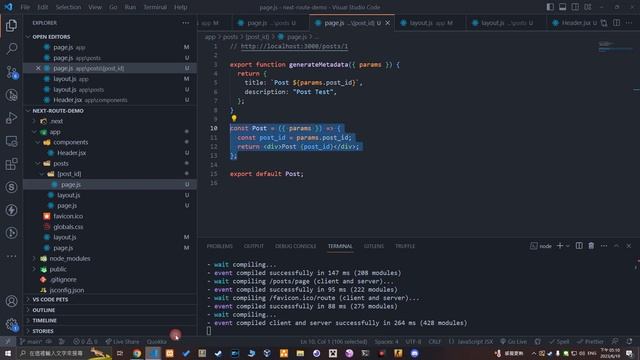Toggle bottom panel visibility in title bar
Image resolution: width=640 pixels, height=360 pixels.
pos(562,7)
